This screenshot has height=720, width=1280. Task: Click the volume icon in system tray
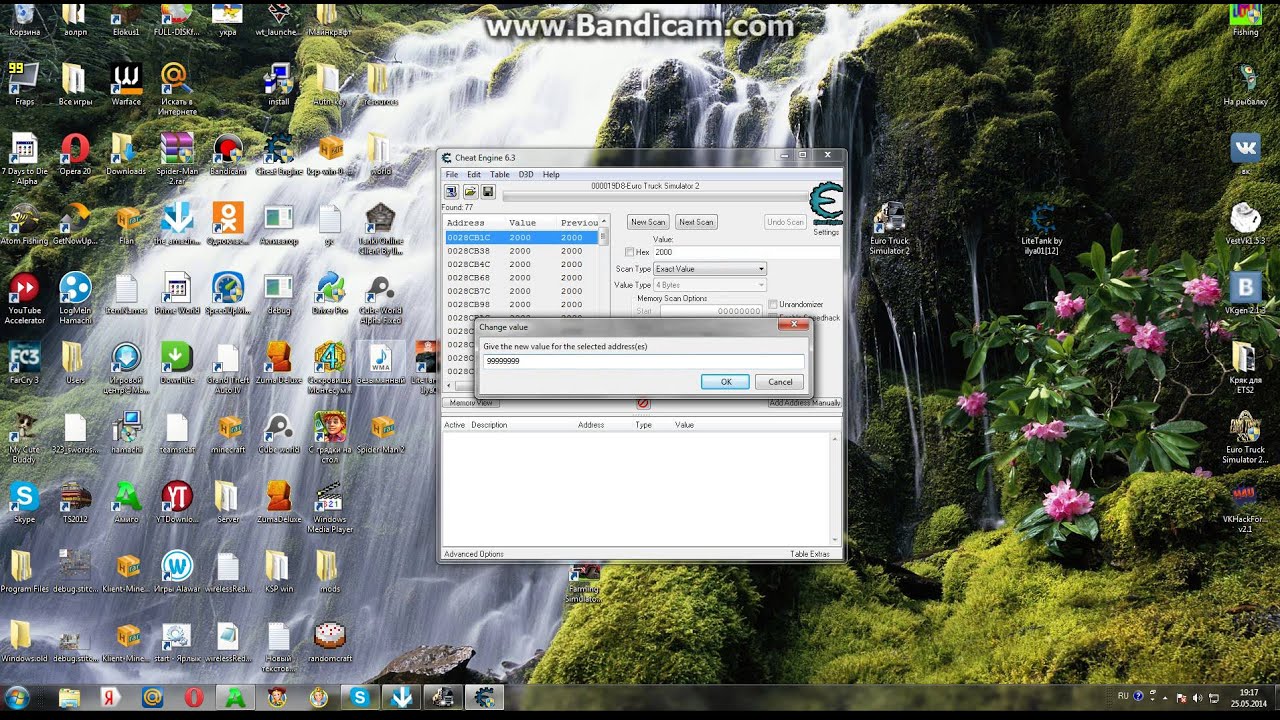[1198, 697]
